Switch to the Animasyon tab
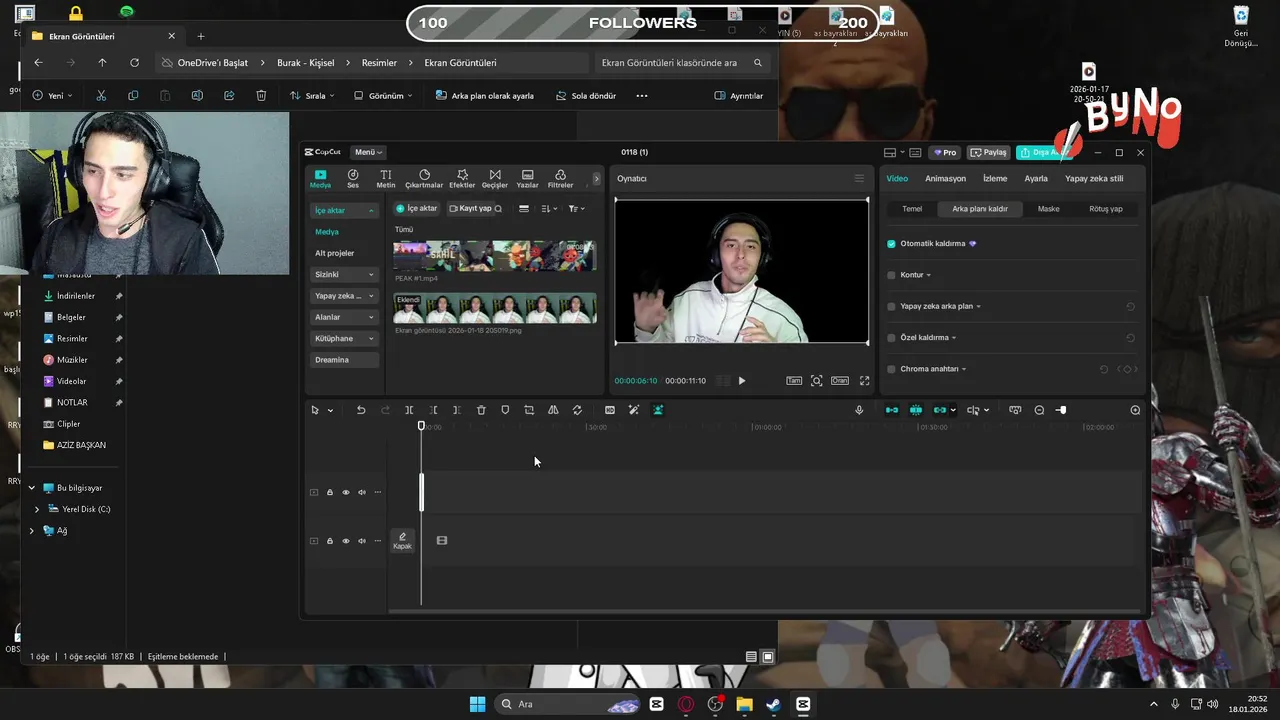The height and width of the screenshot is (720, 1280). [945, 179]
